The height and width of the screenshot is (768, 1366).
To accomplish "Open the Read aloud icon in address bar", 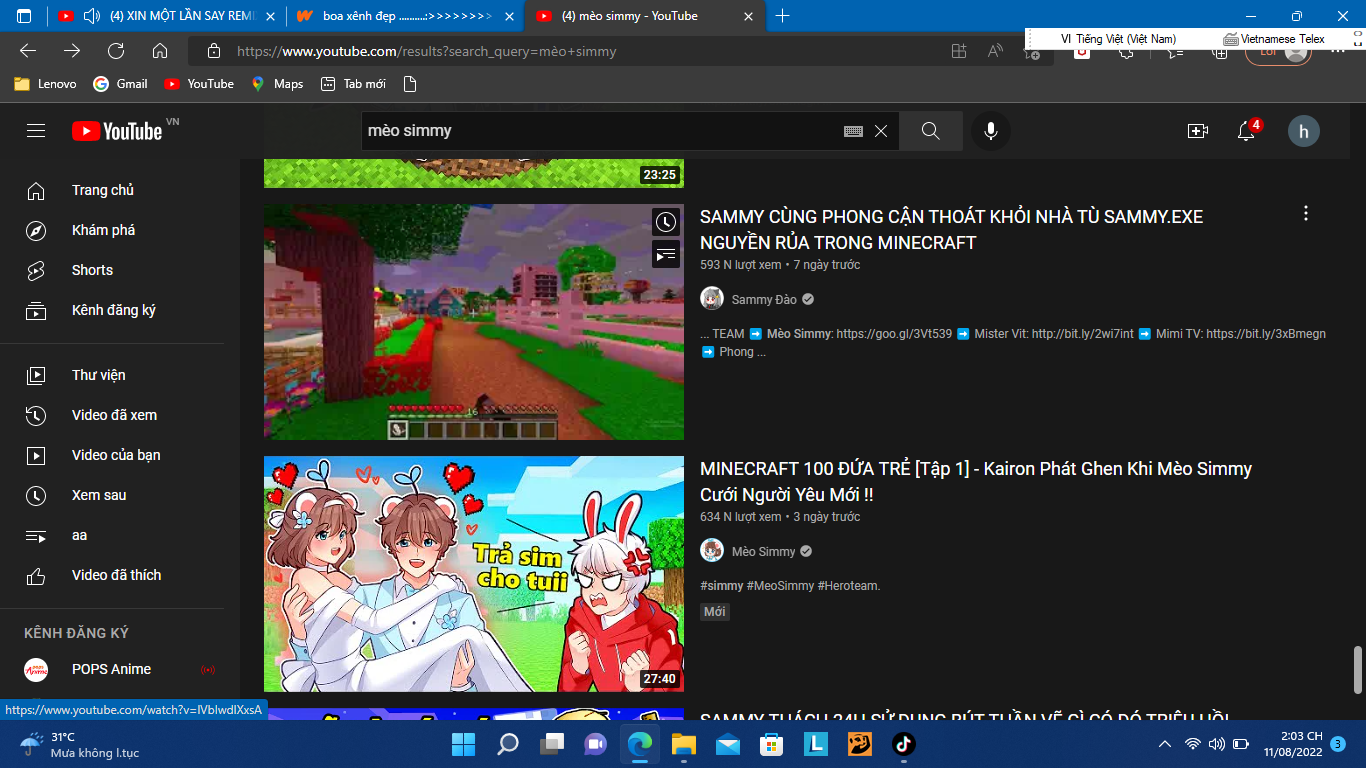I will (995, 51).
